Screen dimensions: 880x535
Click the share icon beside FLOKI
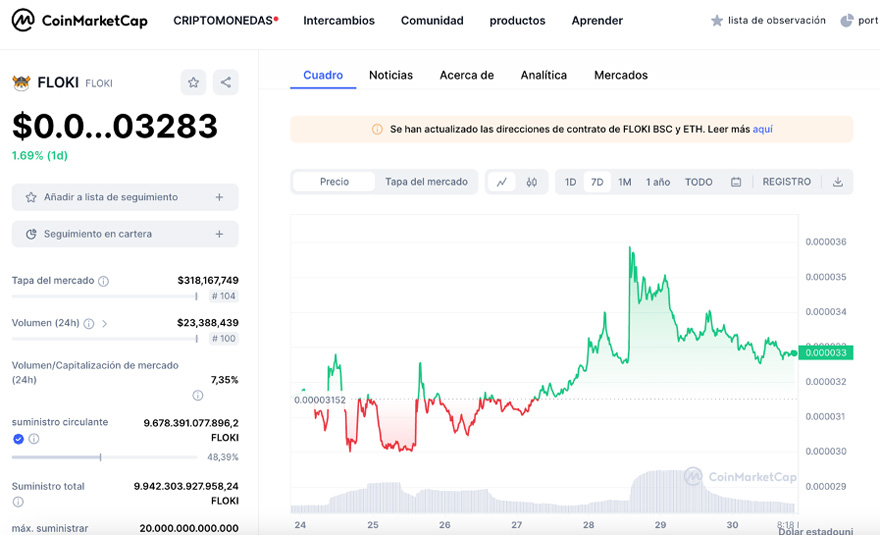pyautogui.click(x=225, y=83)
